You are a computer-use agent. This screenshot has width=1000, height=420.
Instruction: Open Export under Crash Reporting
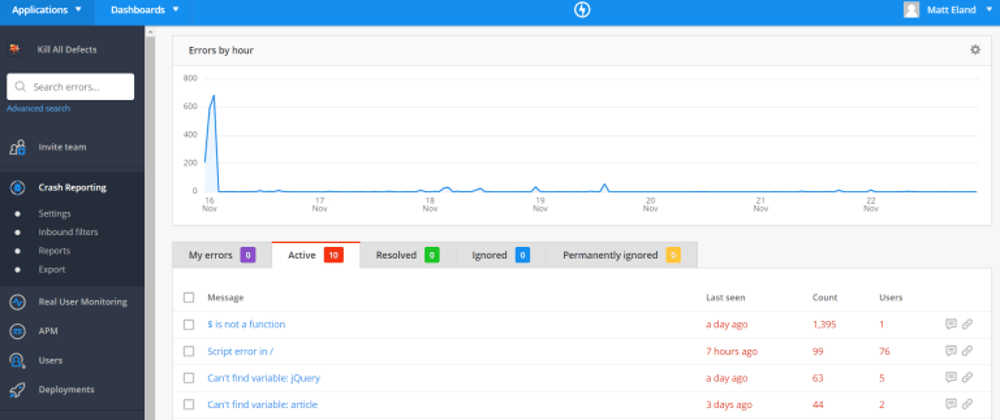(x=52, y=270)
